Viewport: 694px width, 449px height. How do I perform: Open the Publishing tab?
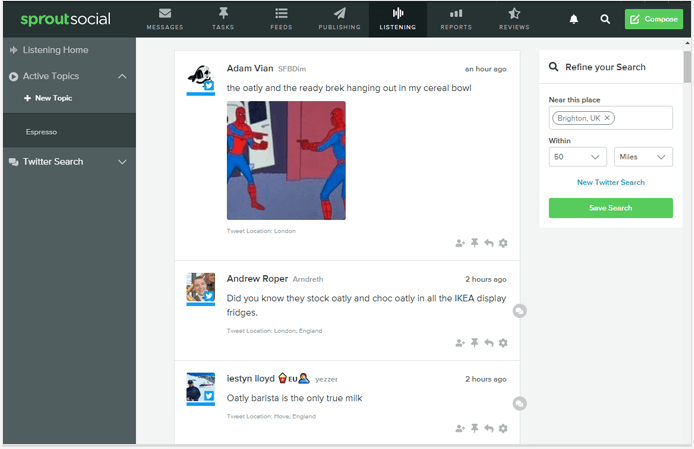[339, 19]
